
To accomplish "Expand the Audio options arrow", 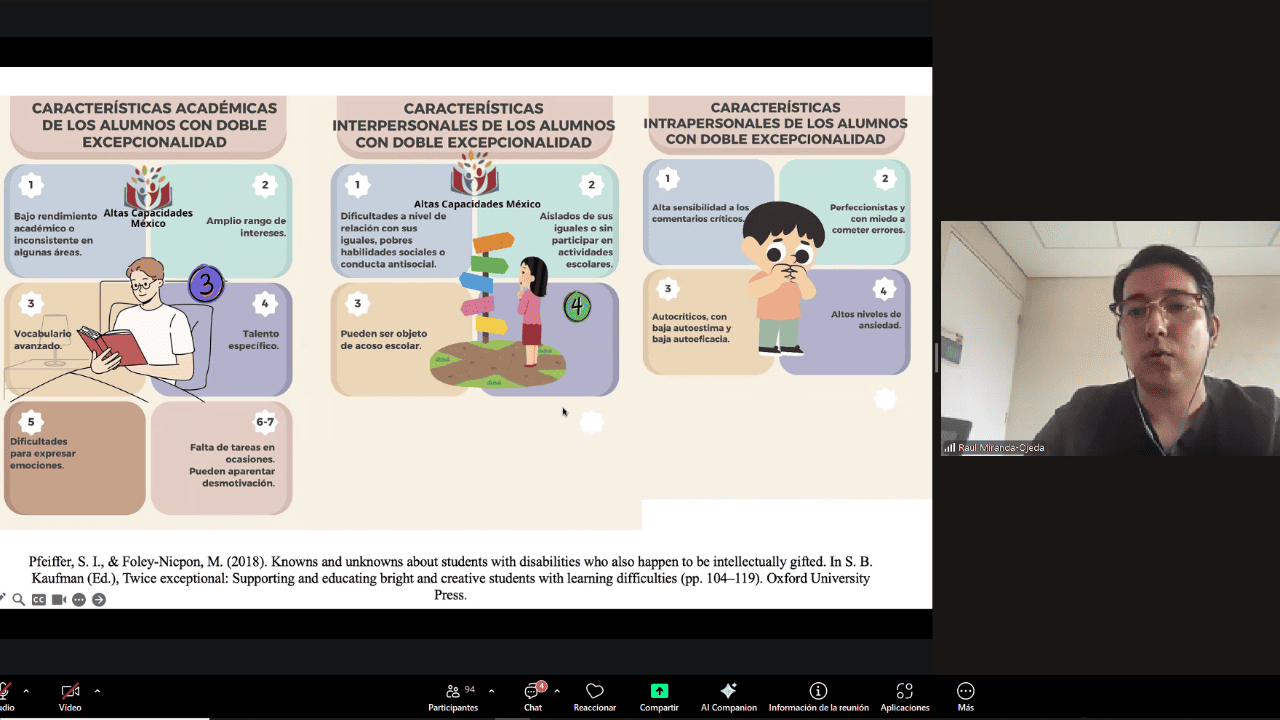I will 26,691.
